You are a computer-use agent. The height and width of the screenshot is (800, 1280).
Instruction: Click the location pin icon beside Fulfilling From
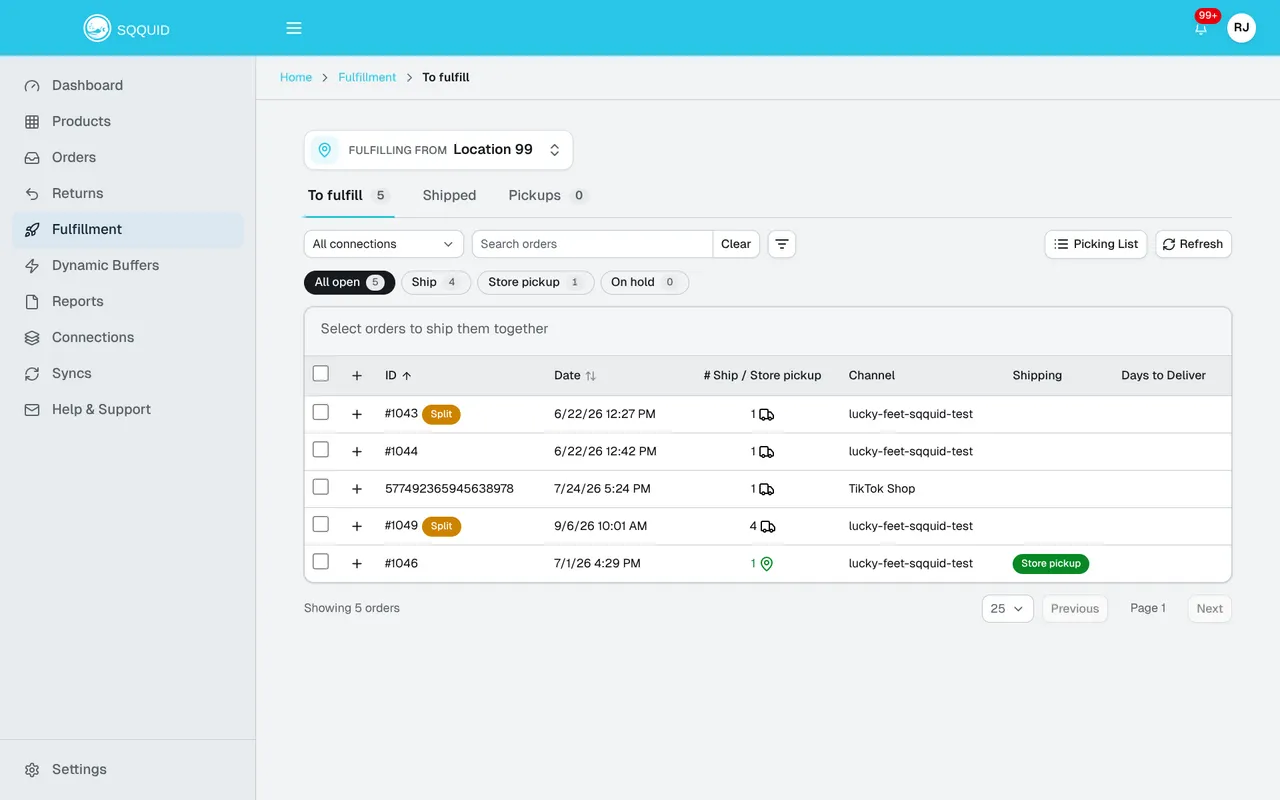pyautogui.click(x=324, y=150)
